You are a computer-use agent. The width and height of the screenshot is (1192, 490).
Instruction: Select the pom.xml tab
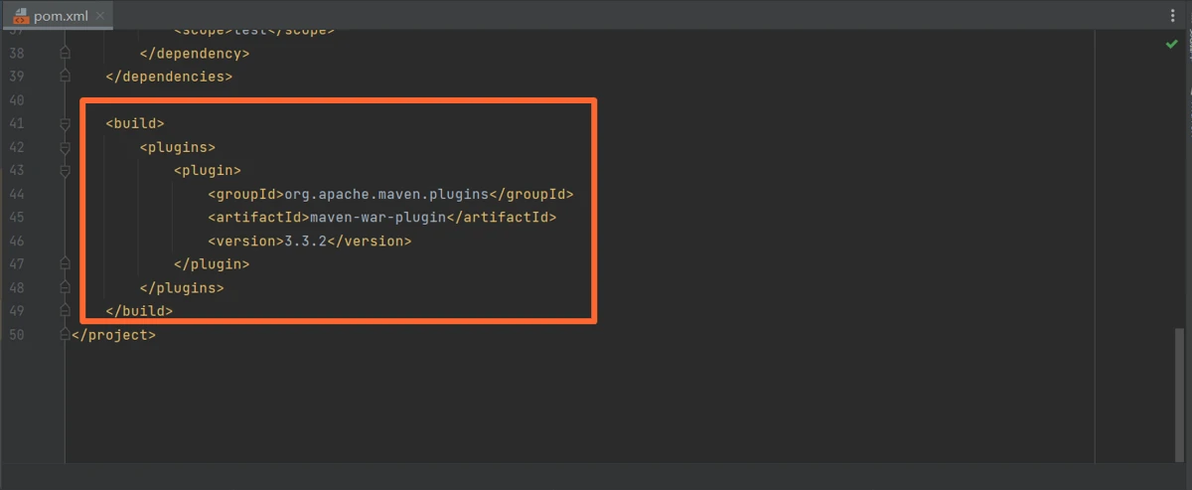click(x=60, y=16)
